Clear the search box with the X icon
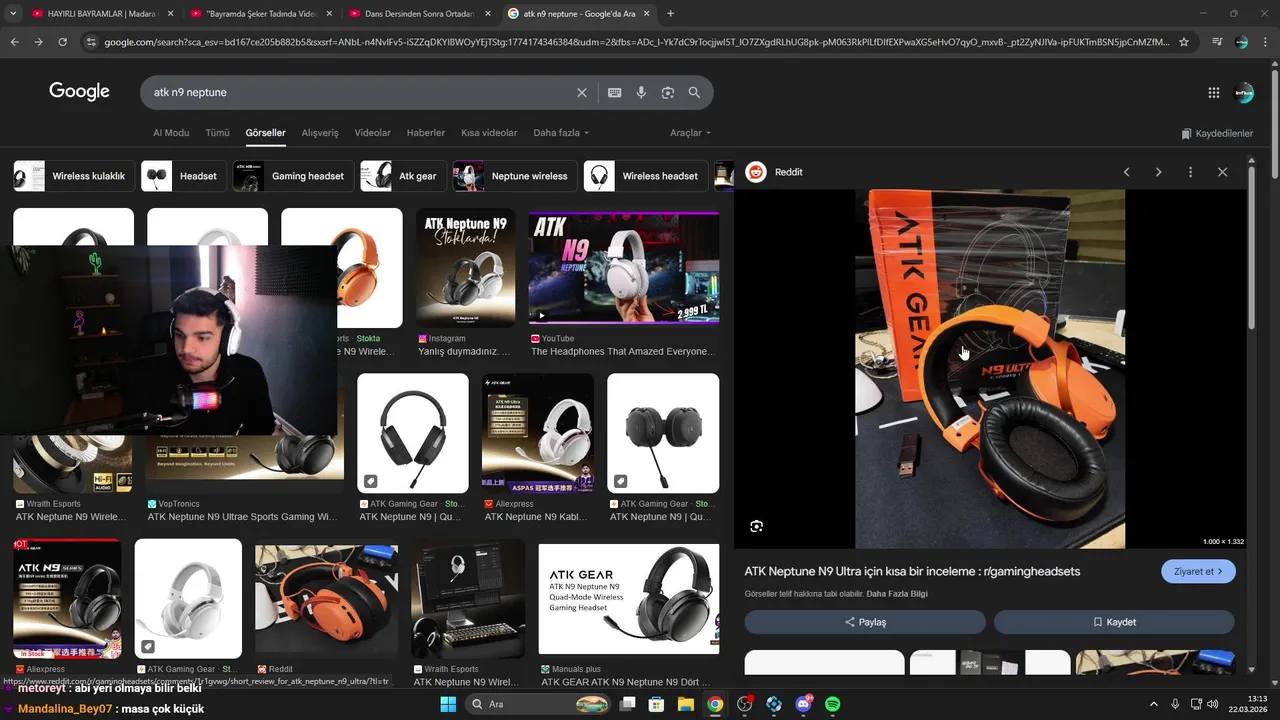Screen dimensions: 1280x720 pos(582,92)
